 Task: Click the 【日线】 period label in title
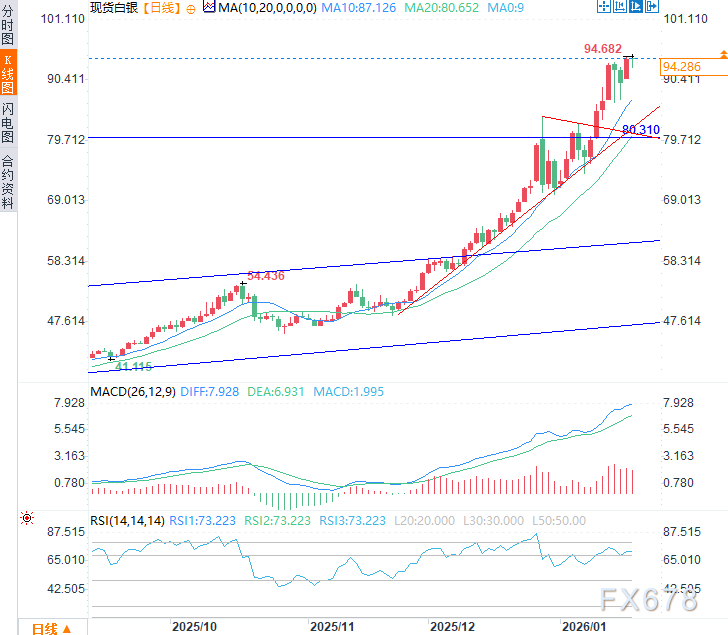pos(162,8)
